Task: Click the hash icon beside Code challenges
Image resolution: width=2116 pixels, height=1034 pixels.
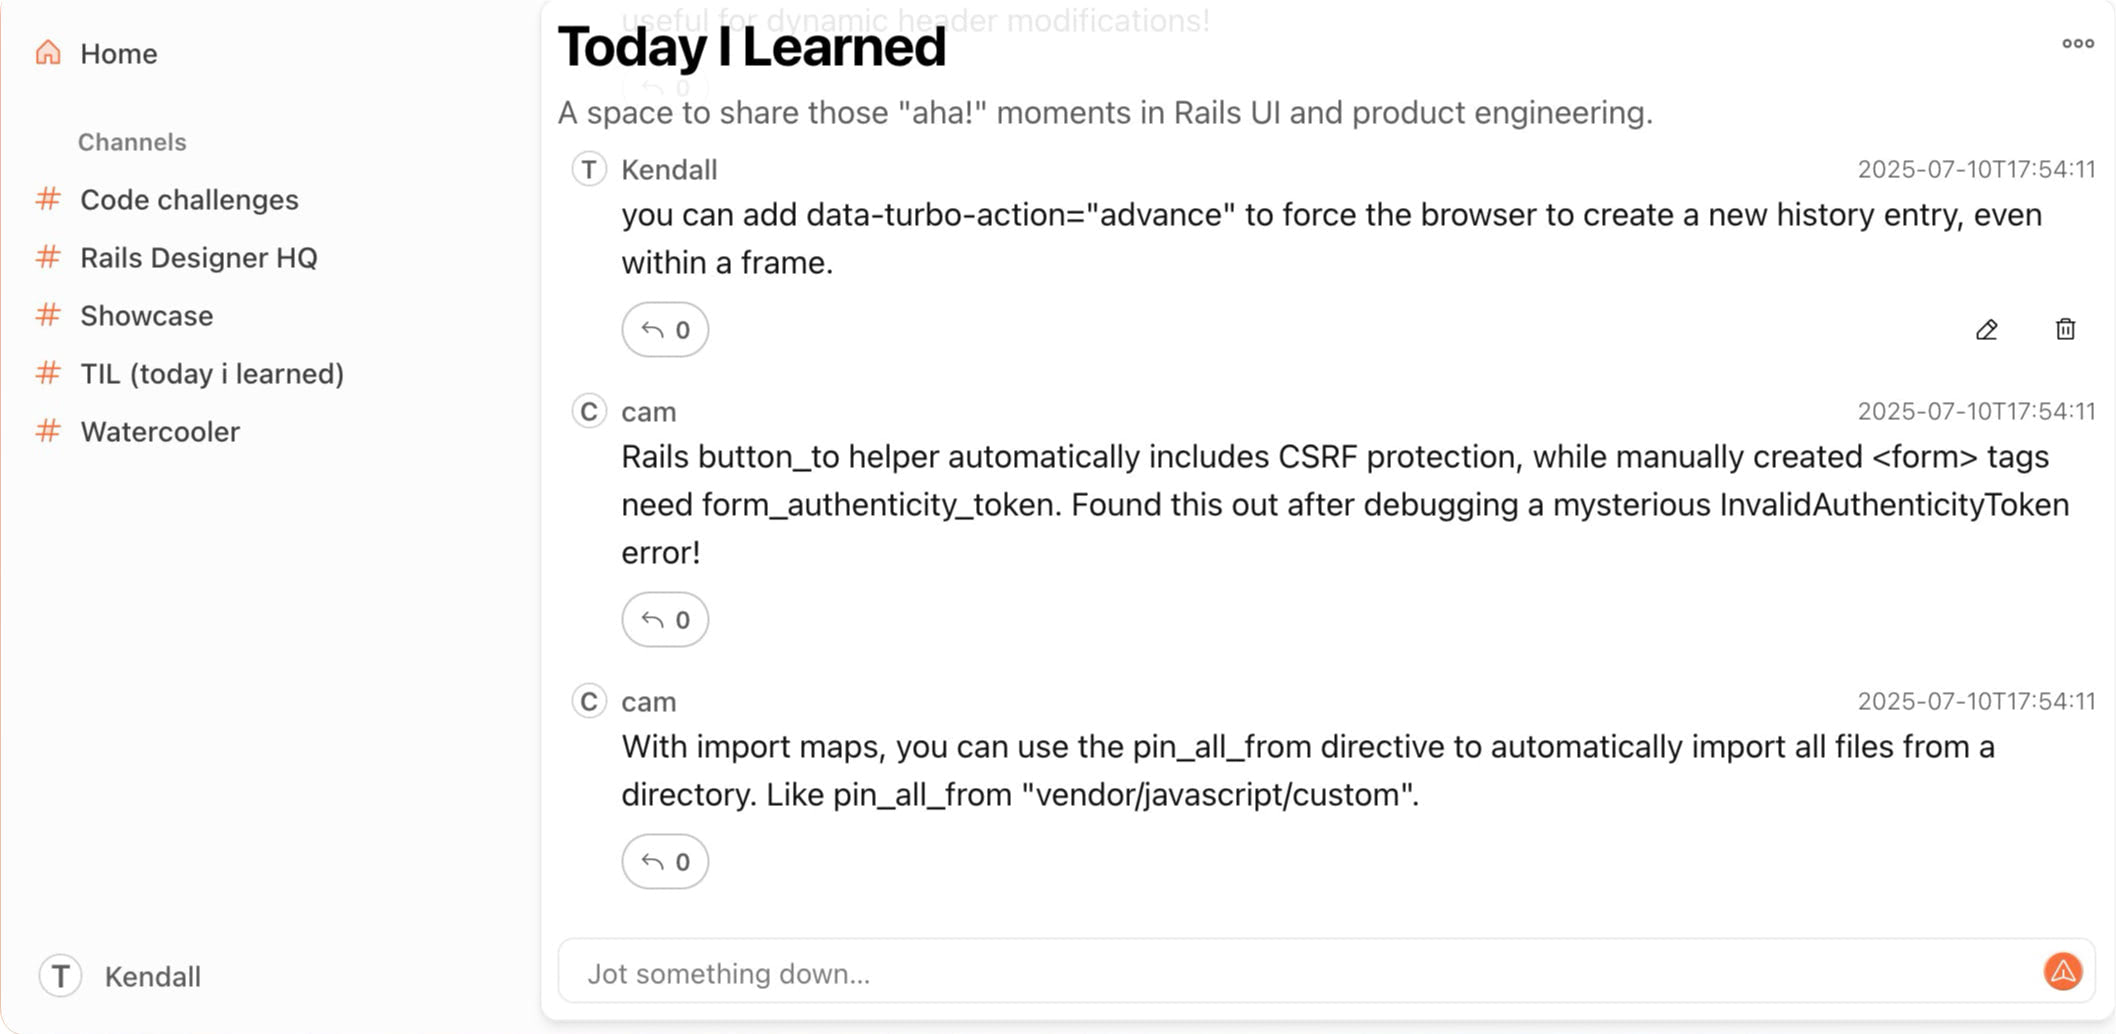Action: pos(48,199)
